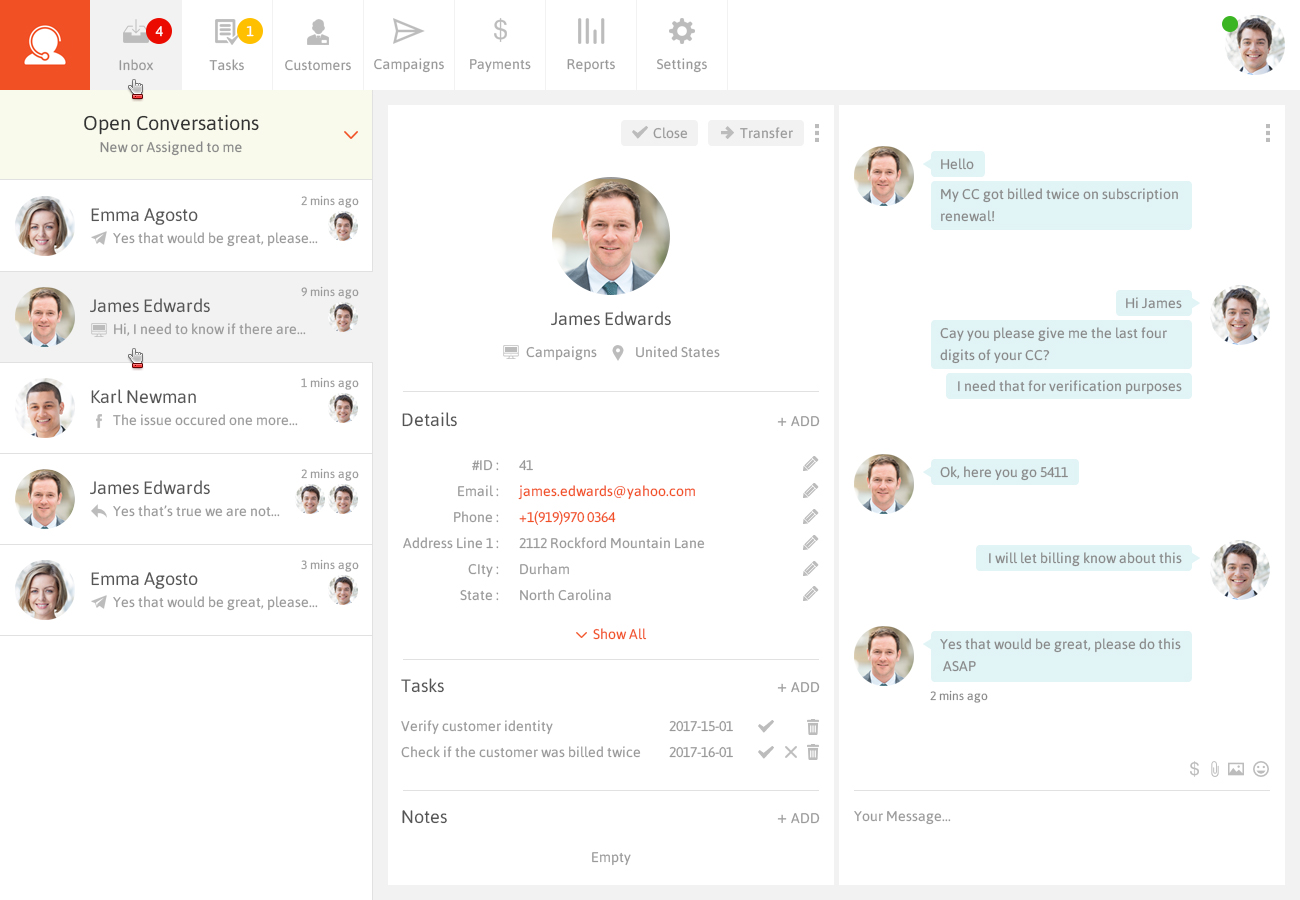Open the logged-in agent profile avatar
The width and height of the screenshot is (1300, 900).
point(1255,45)
